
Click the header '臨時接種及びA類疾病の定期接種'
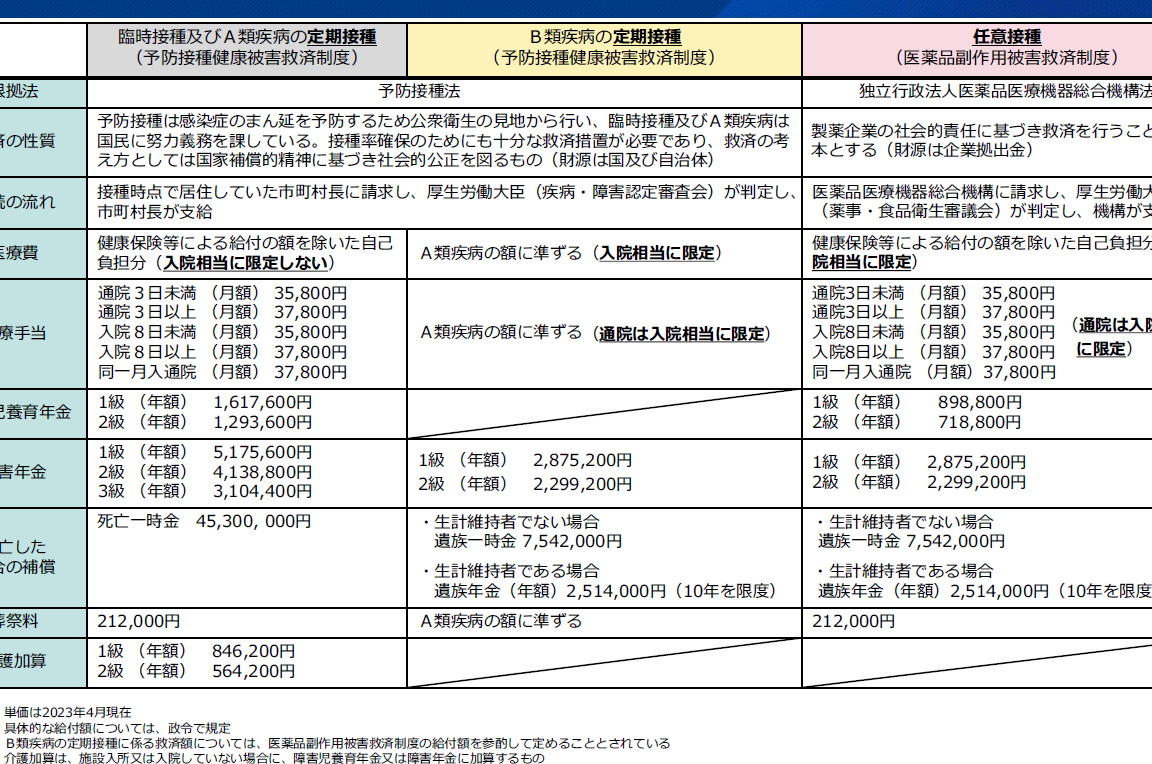coord(248,37)
